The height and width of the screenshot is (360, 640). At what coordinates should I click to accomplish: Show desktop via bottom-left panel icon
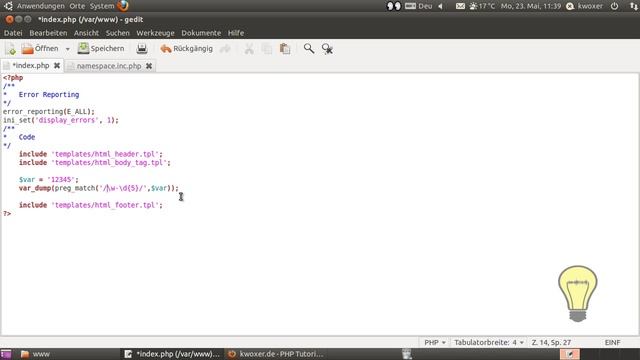pos(6,354)
